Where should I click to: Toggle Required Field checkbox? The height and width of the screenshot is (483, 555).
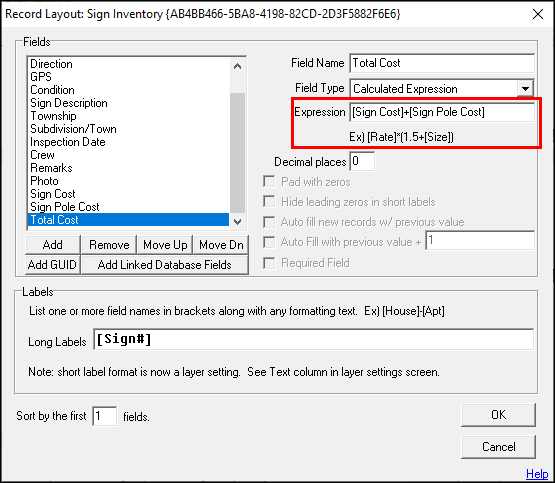(x=269, y=263)
